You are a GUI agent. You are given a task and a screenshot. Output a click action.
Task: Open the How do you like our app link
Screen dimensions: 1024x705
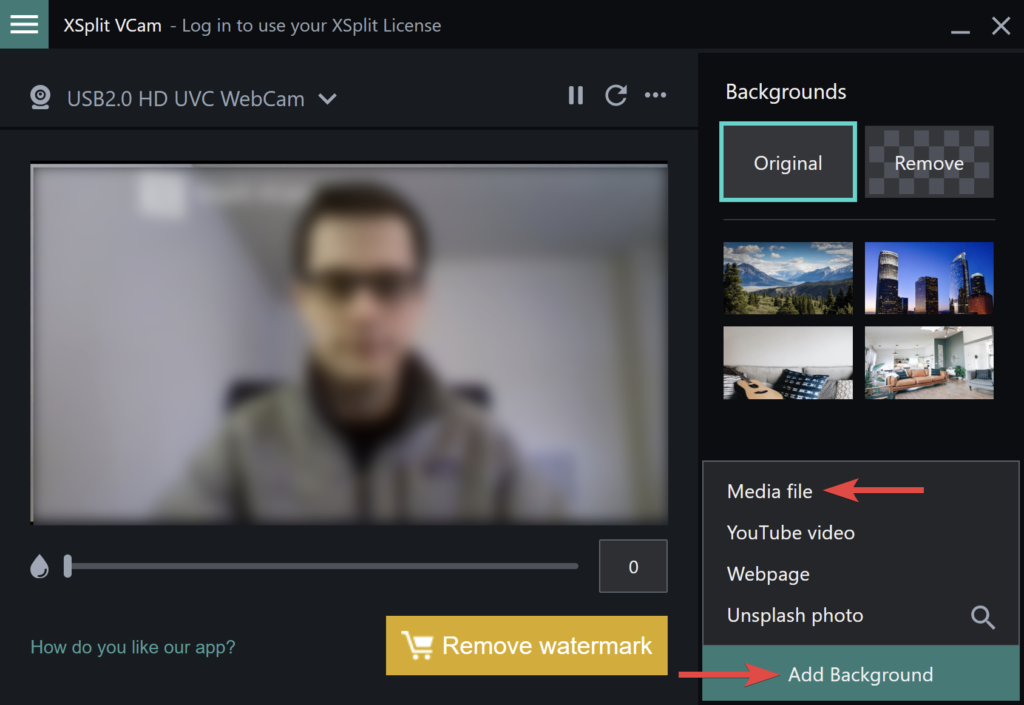point(133,647)
